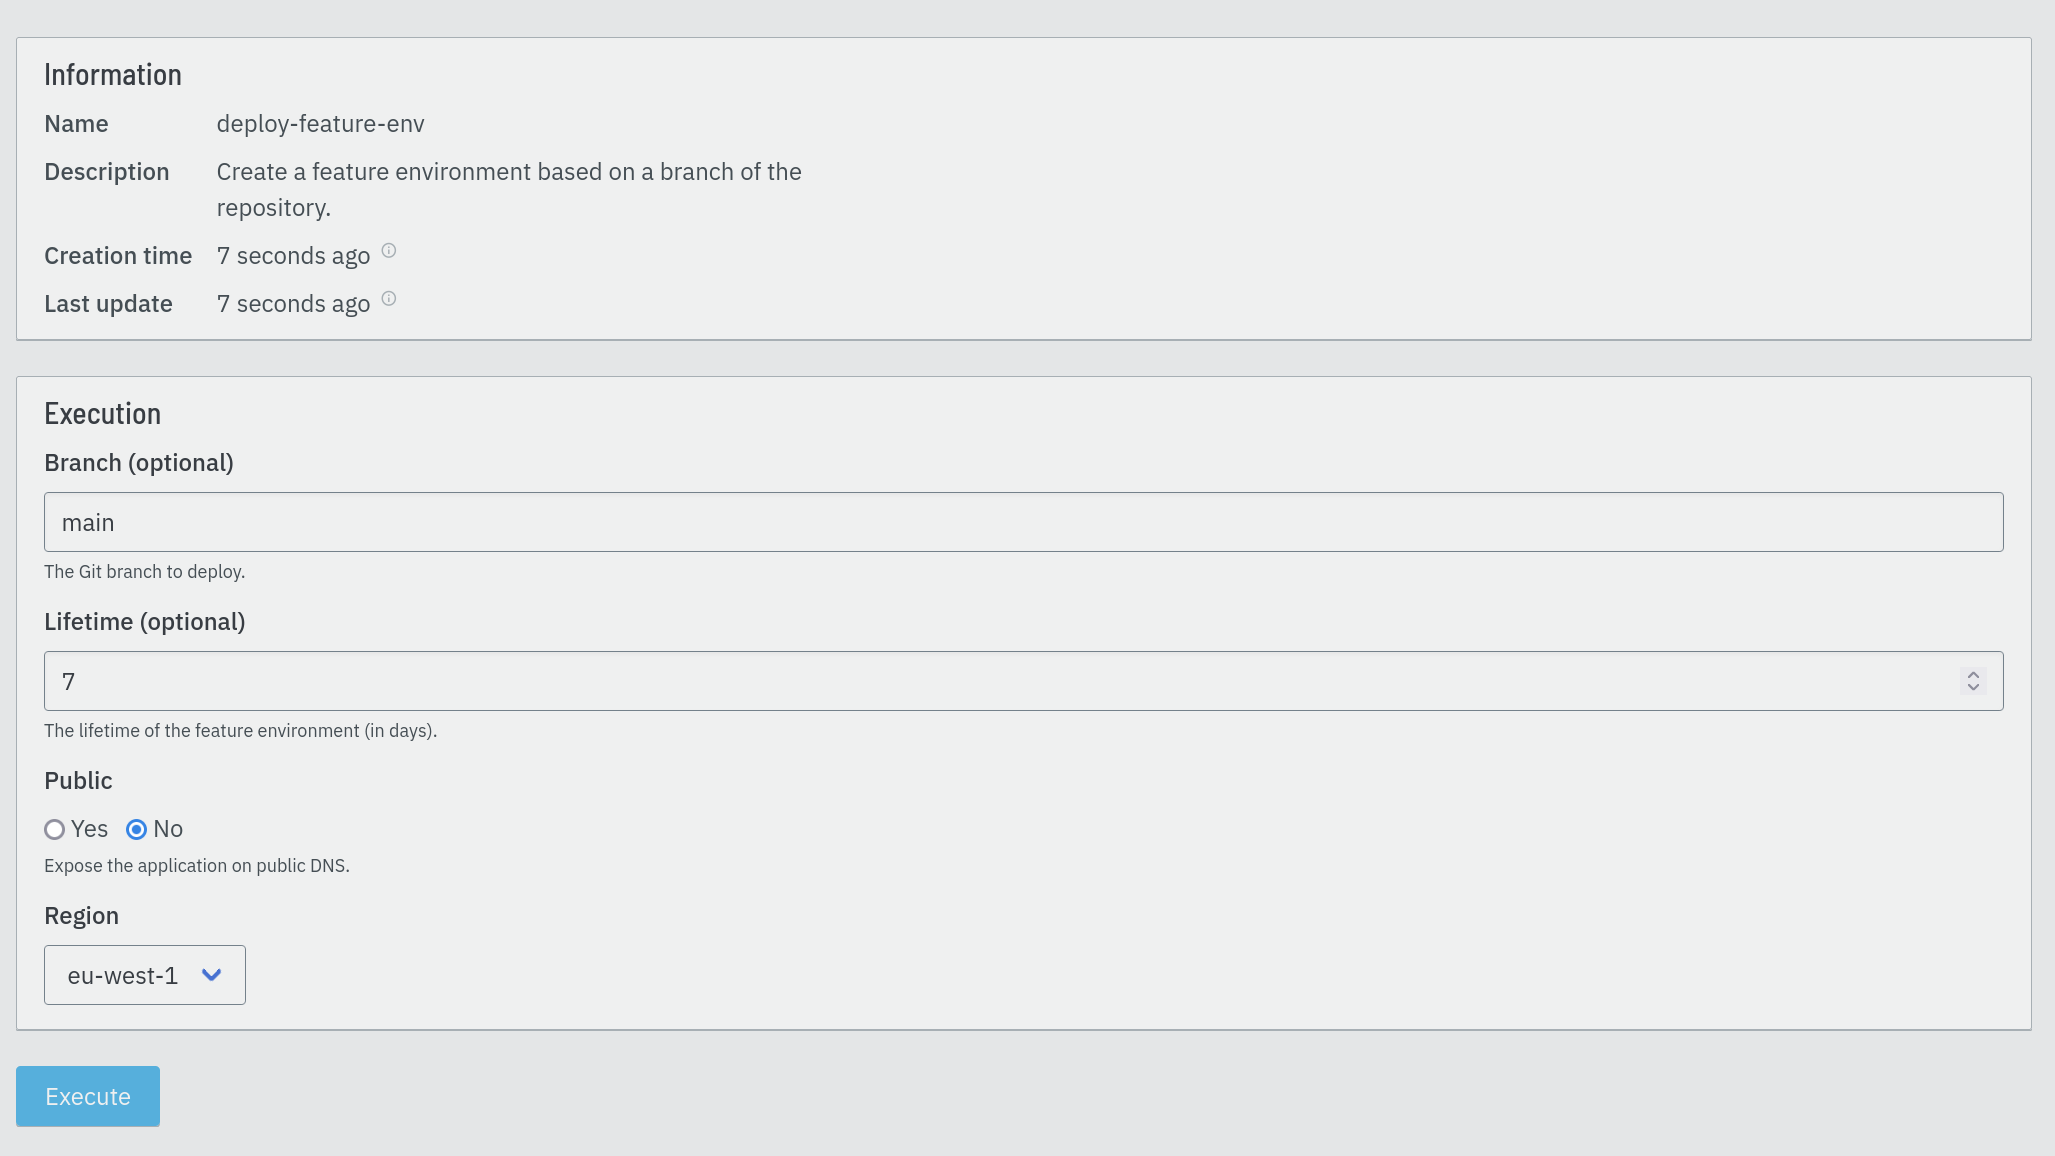
Task: Click the Execute button
Action: pyautogui.click(x=88, y=1096)
